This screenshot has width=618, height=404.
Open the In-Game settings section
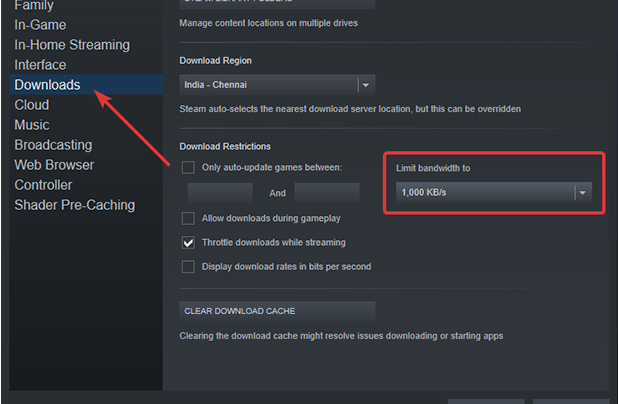[40, 25]
